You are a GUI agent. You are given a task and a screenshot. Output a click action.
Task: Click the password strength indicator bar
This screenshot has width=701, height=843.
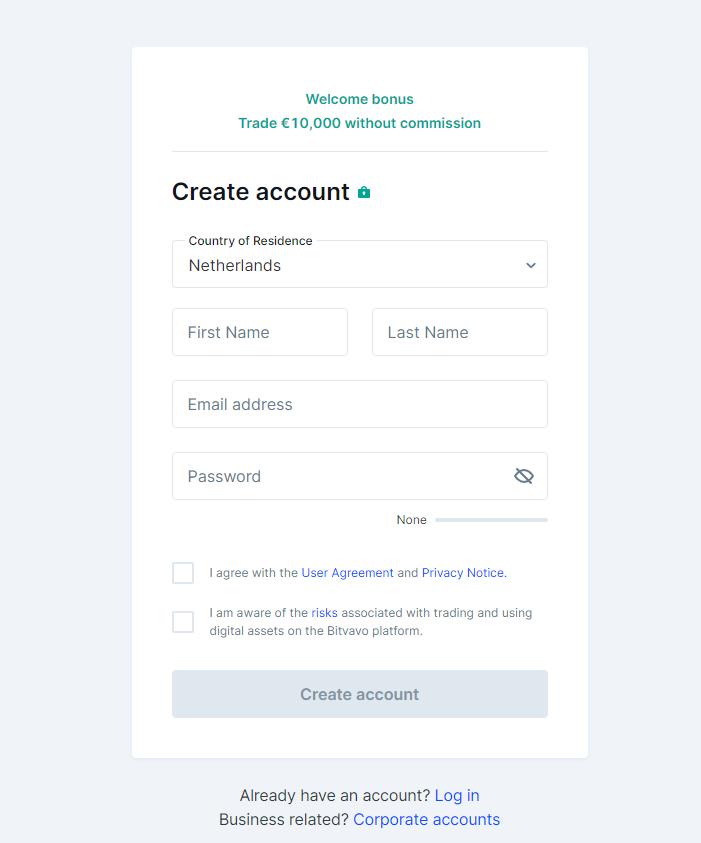point(491,520)
